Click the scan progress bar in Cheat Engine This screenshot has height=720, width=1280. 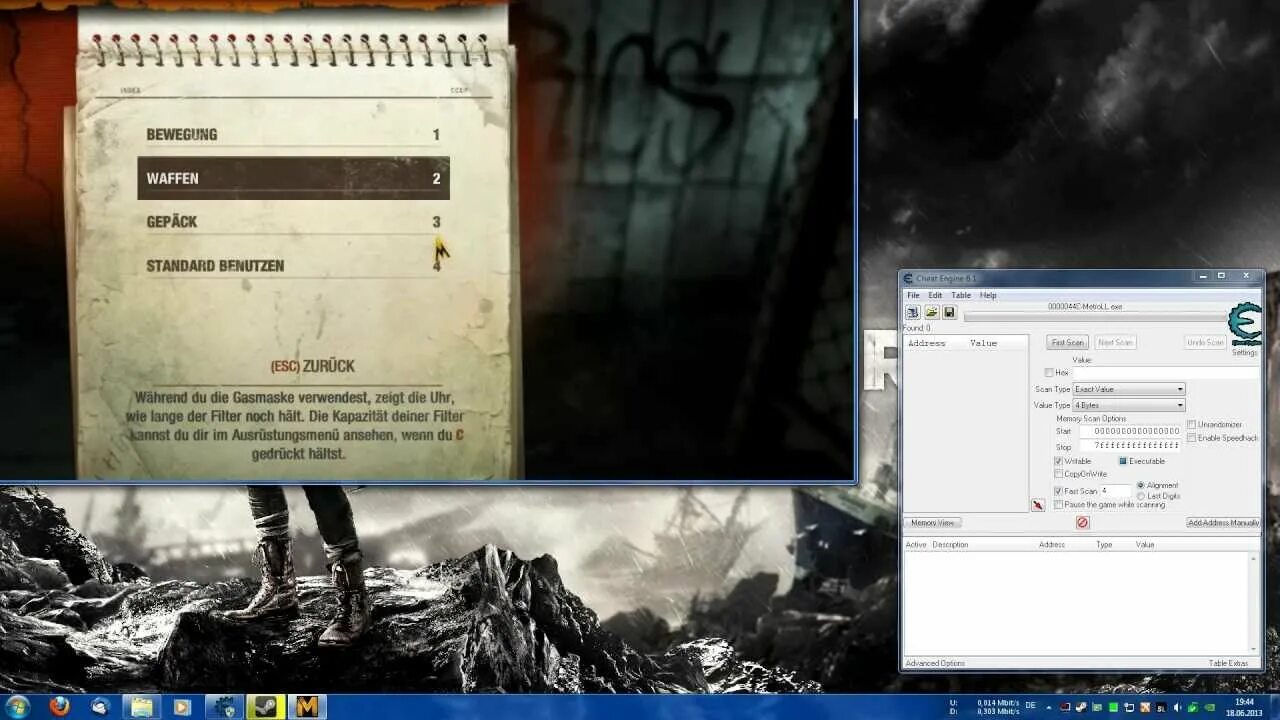click(x=1094, y=318)
